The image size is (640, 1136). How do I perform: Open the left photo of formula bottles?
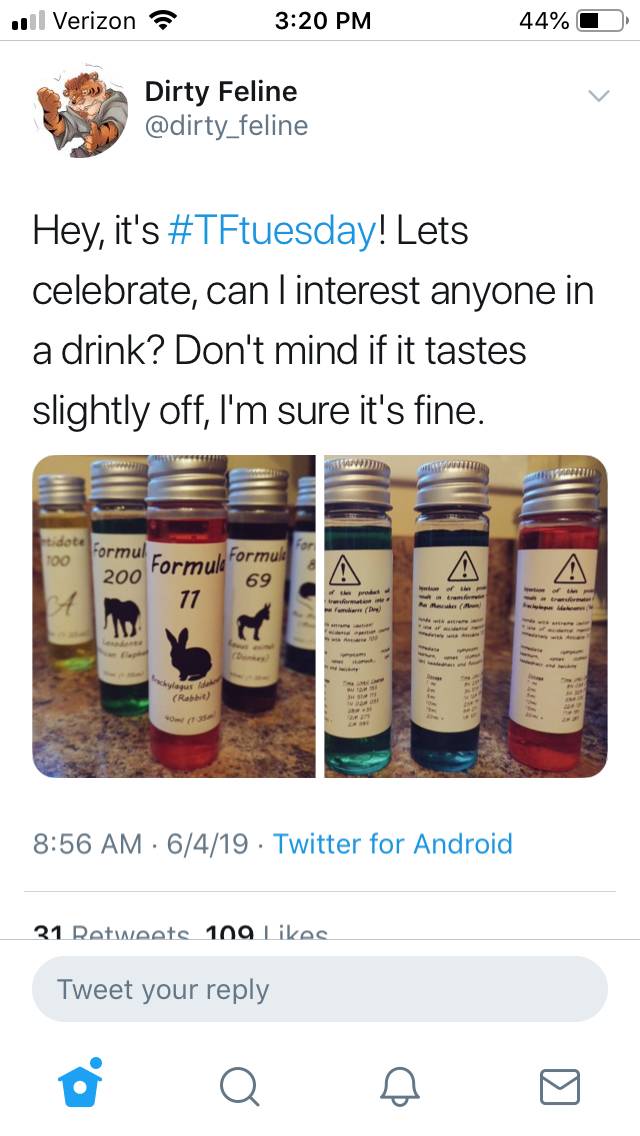click(x=174, y=616)
